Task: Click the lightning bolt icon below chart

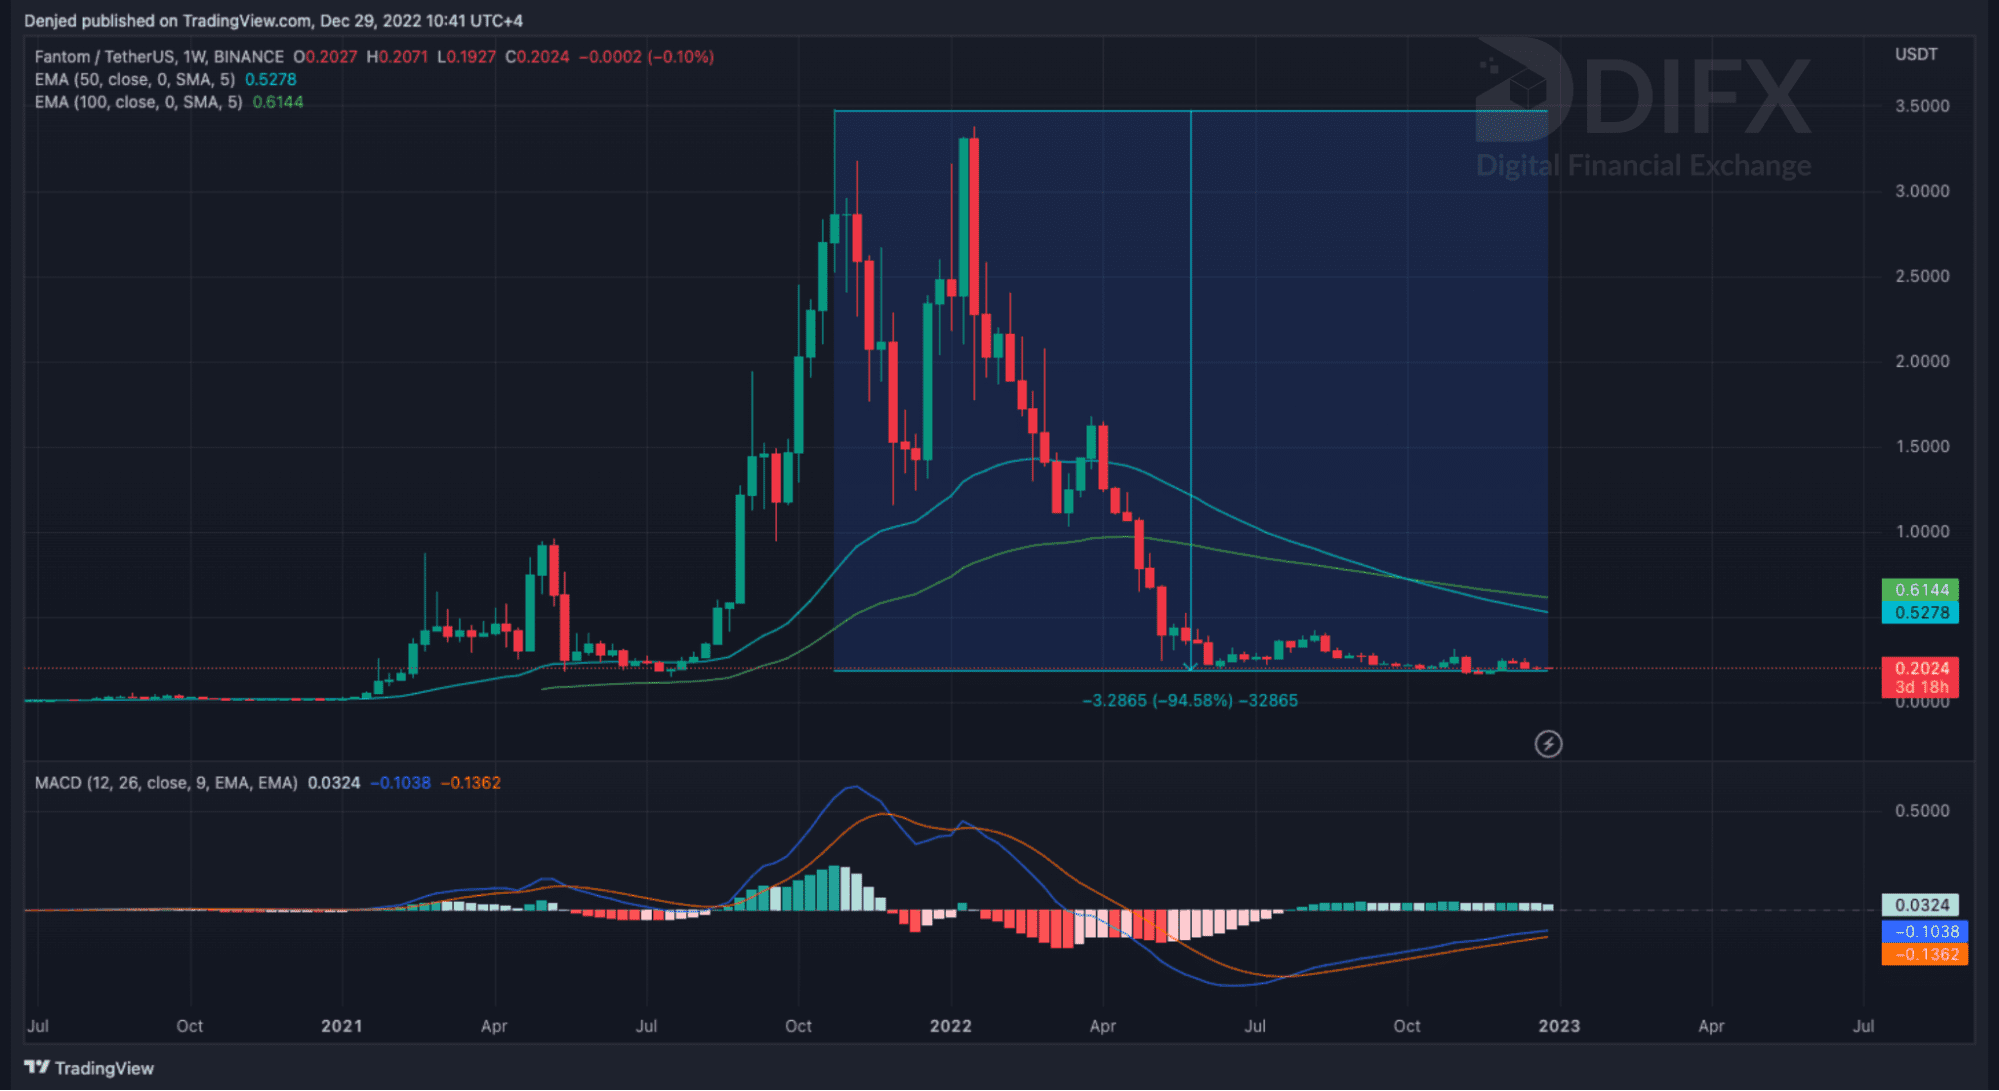Action: [1548, 744]
